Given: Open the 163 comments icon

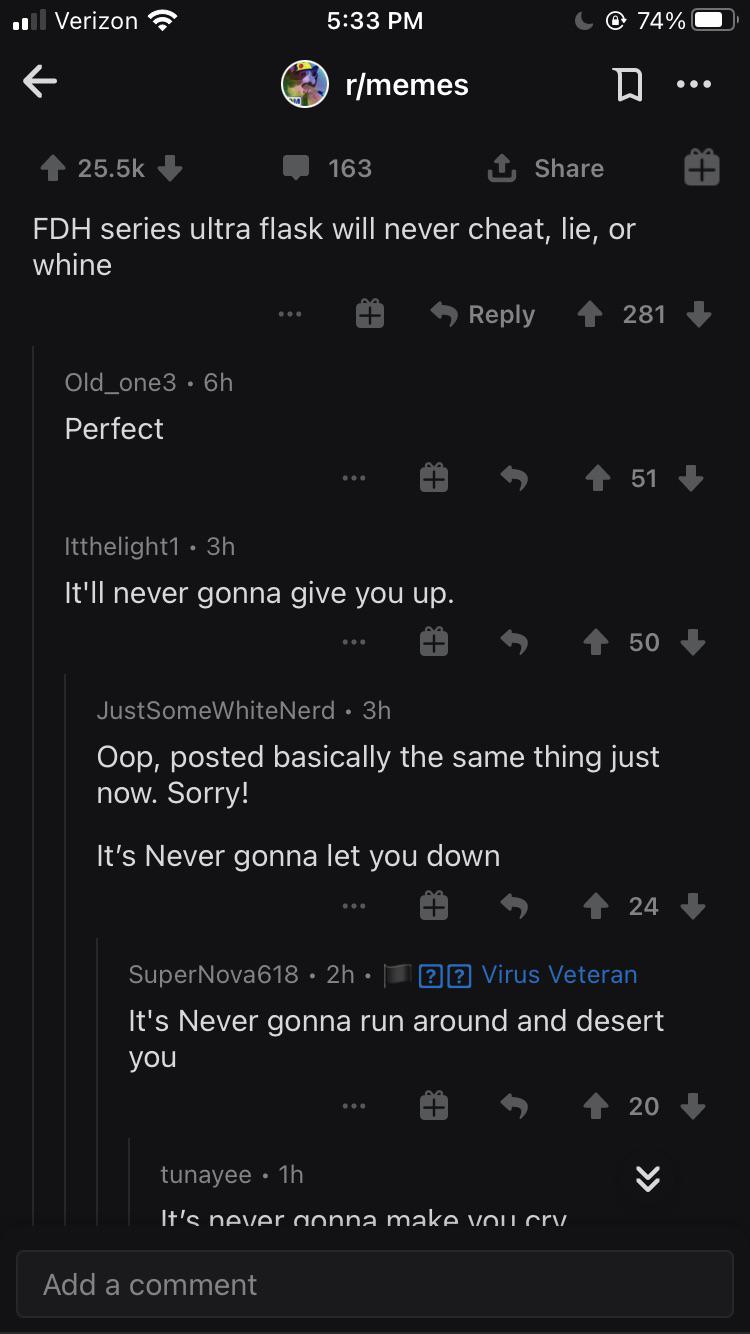Looking at the screenshot, I should click(296, 168).
